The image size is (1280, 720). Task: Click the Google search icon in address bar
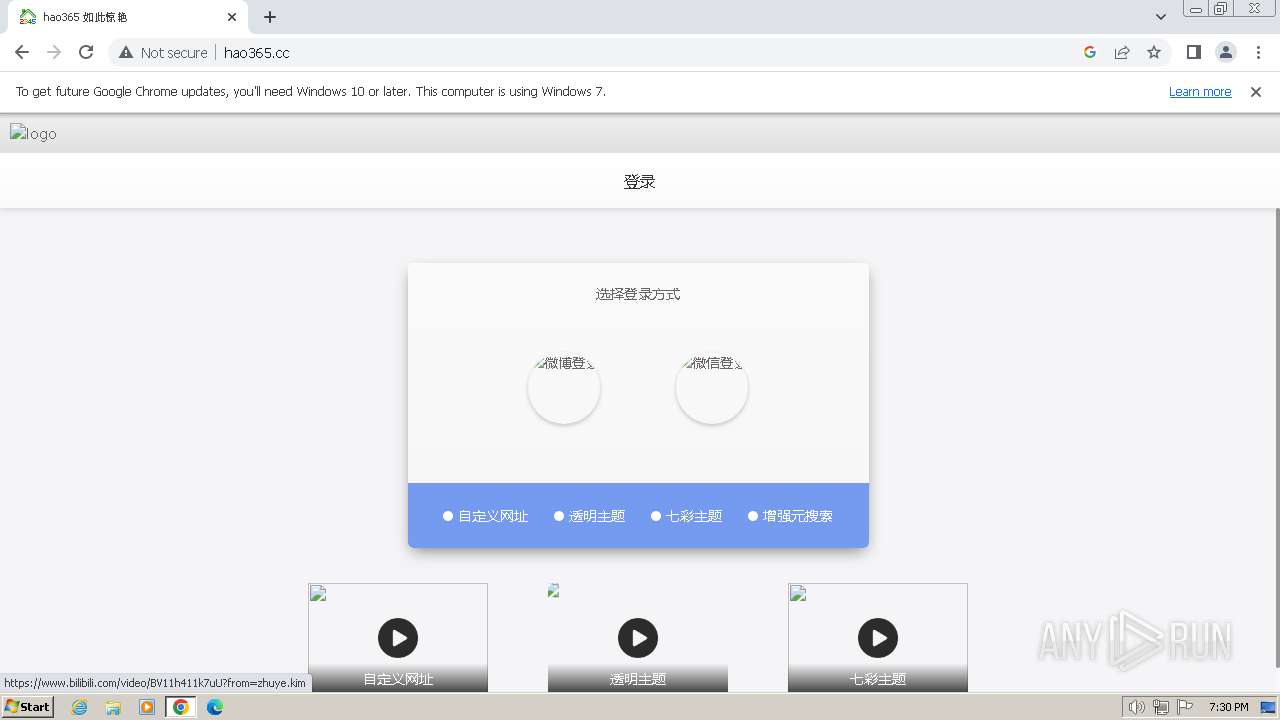coord(1090,52)
